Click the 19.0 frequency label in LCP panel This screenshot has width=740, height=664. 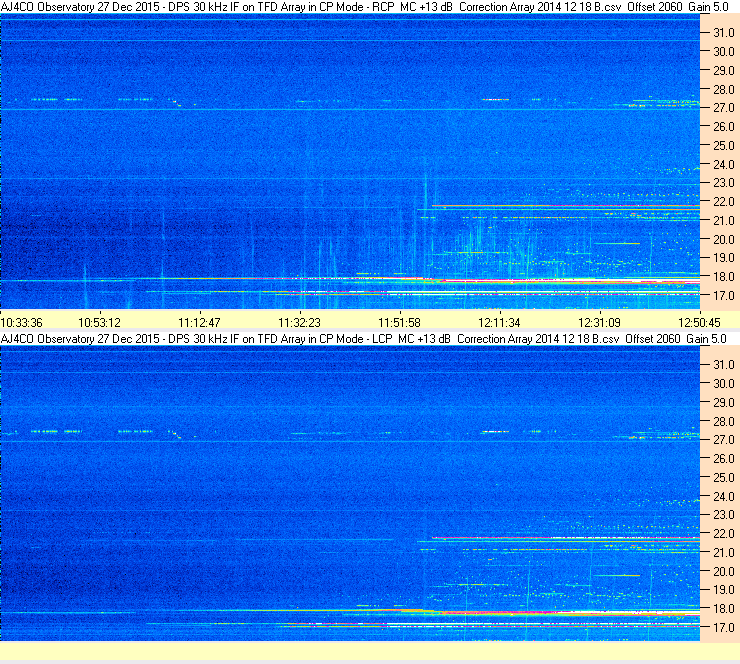[724, 590]
